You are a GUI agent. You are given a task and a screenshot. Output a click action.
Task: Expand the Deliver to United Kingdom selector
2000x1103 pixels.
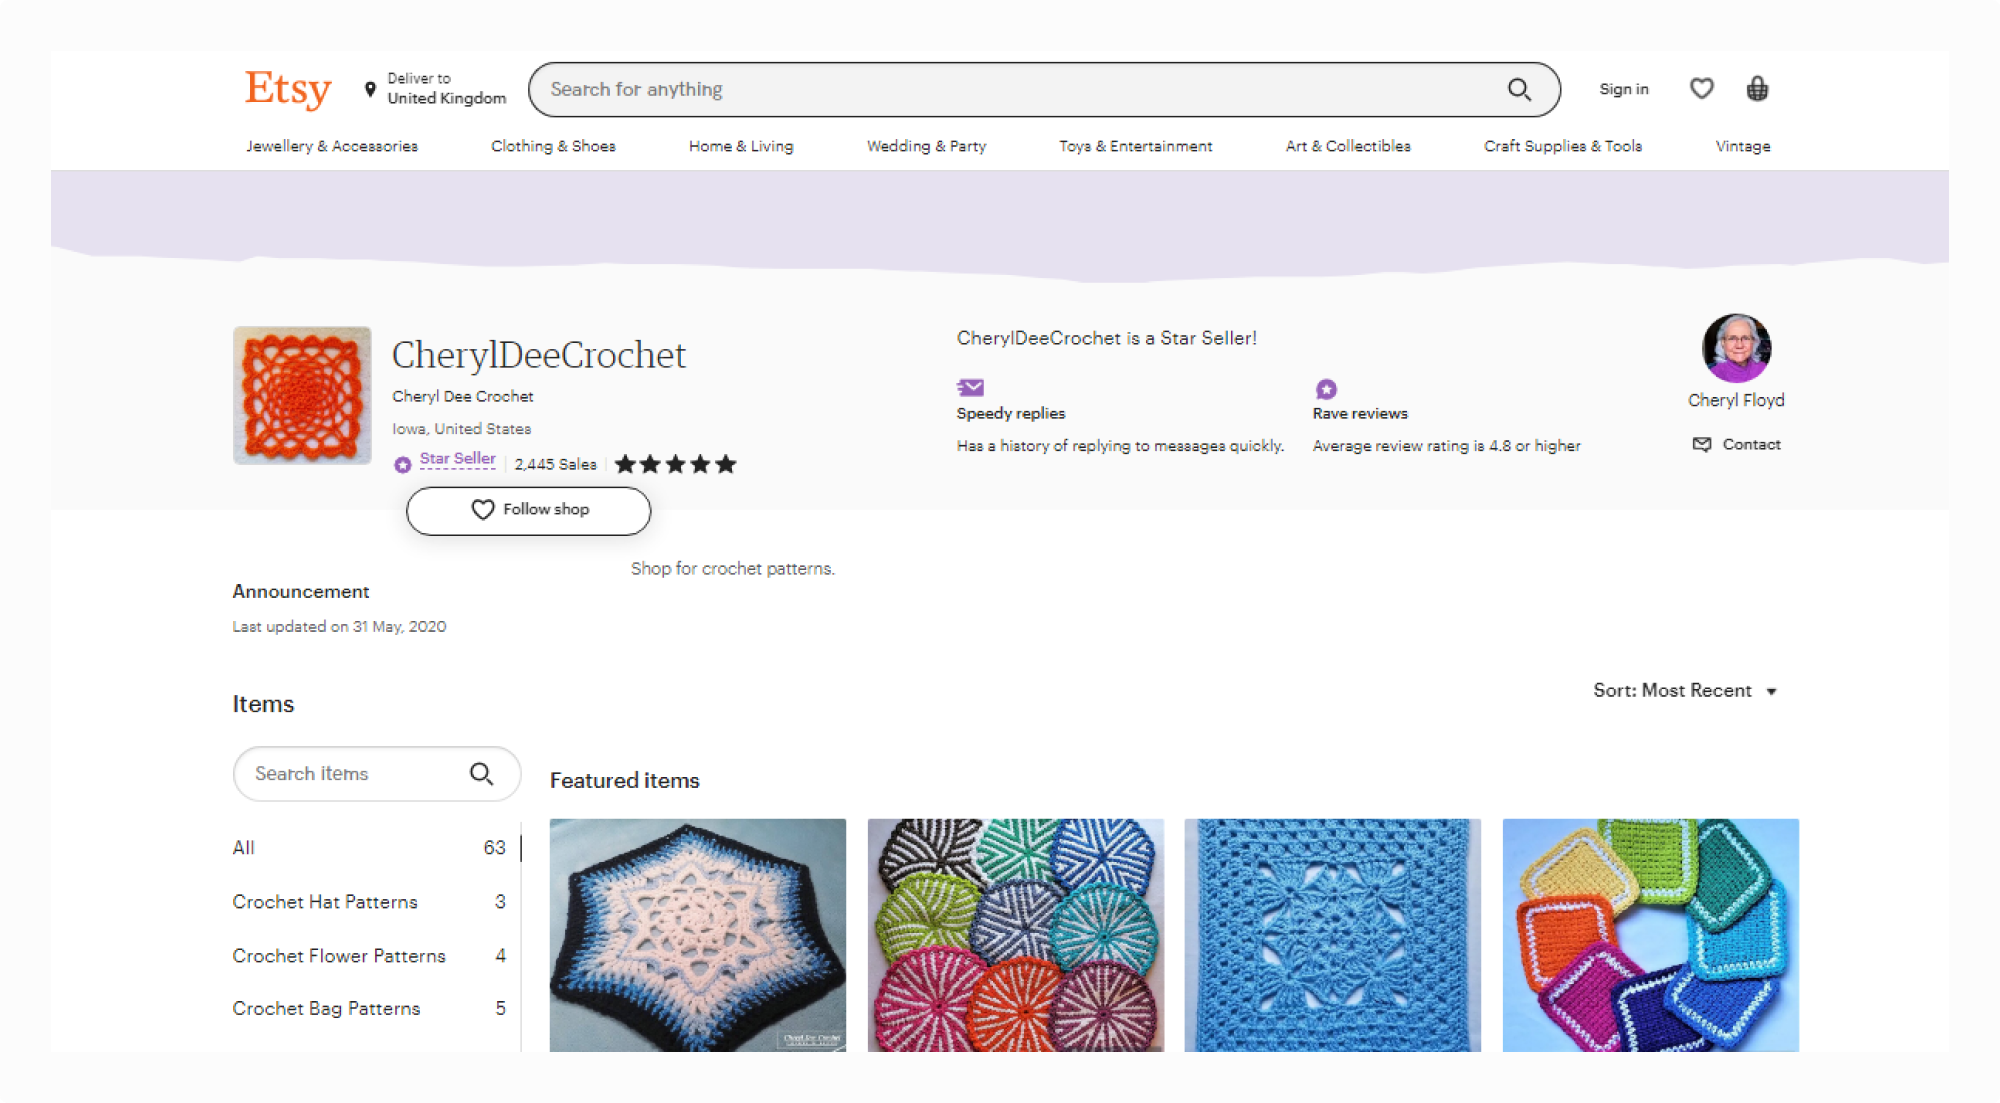pos(446,89)
